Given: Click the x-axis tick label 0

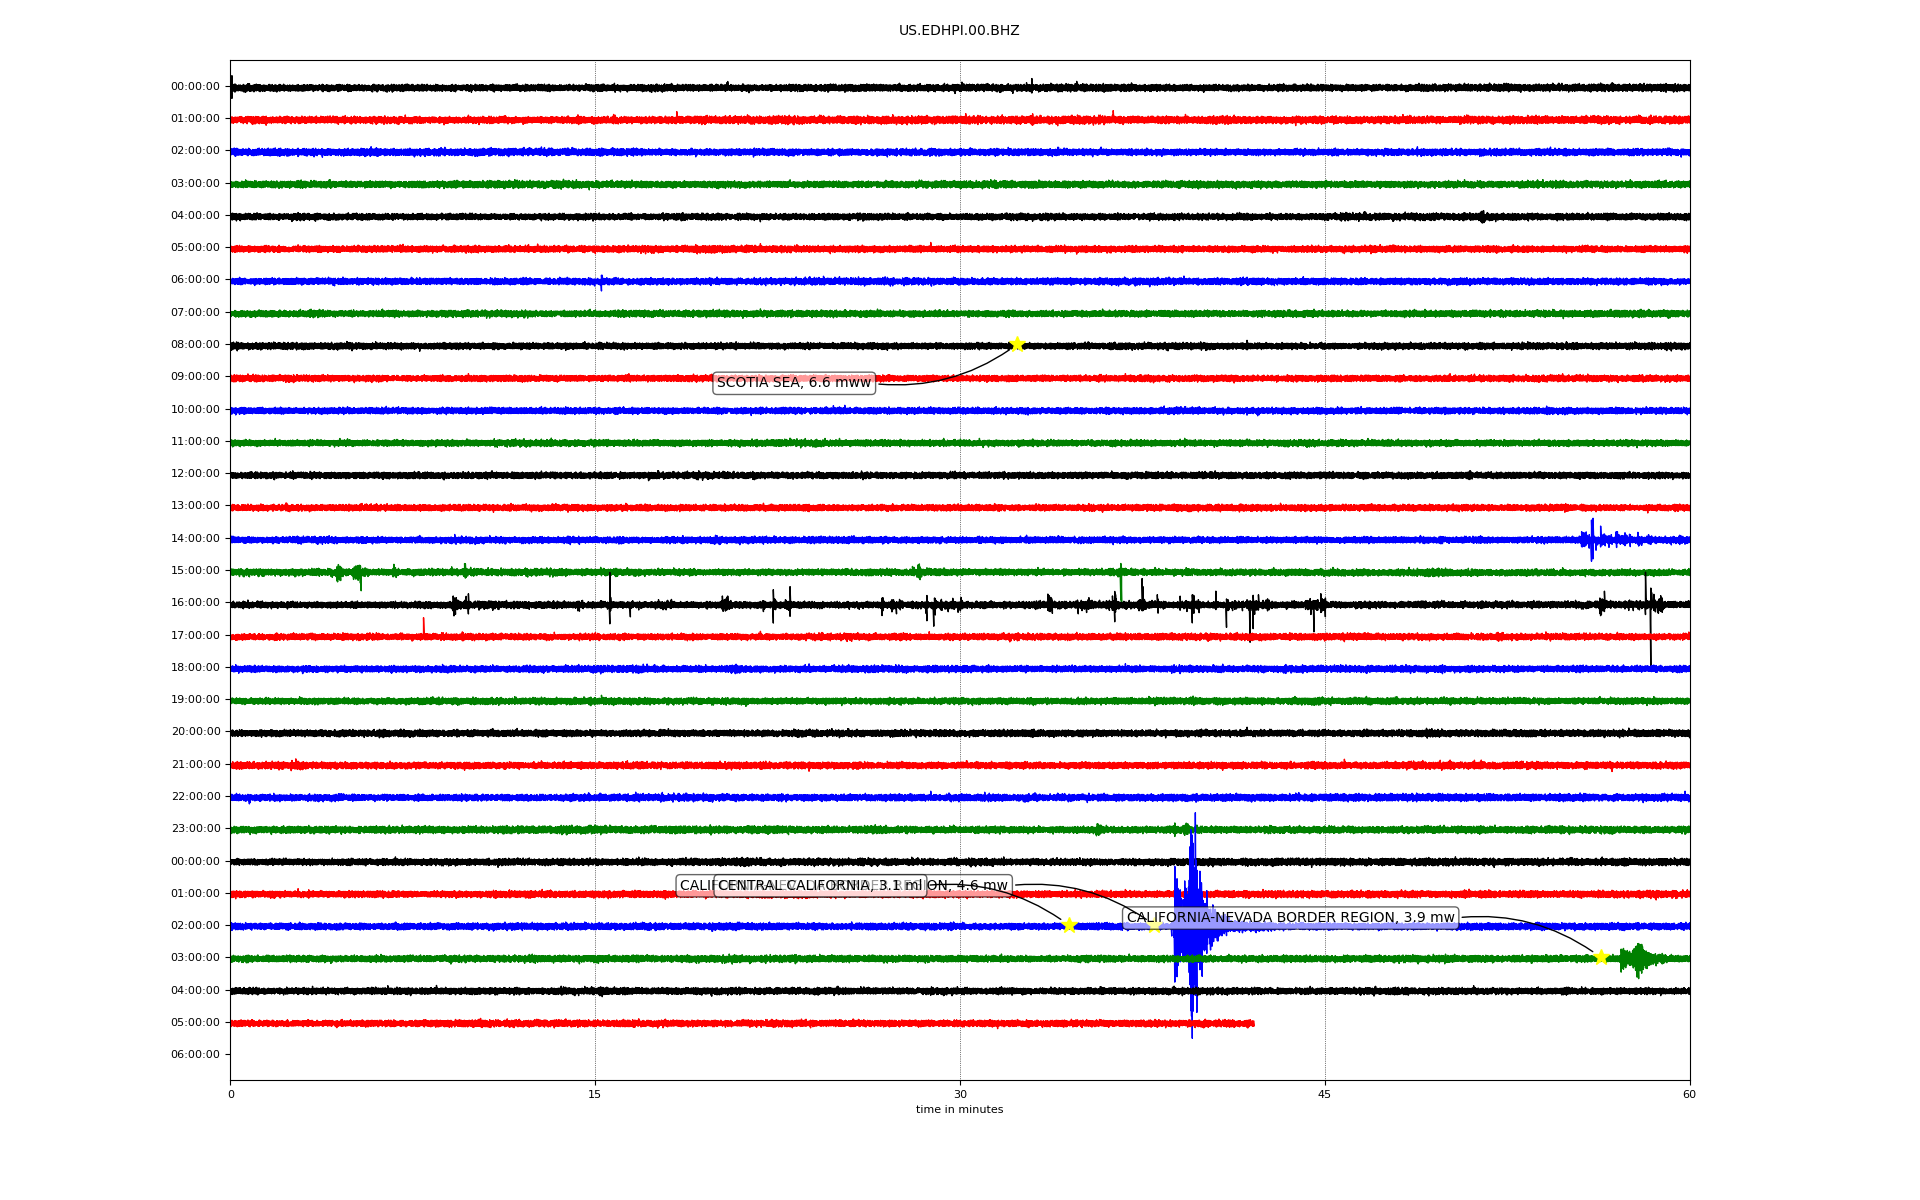Looking at the screenshot, I should (x=231, y=1095).
